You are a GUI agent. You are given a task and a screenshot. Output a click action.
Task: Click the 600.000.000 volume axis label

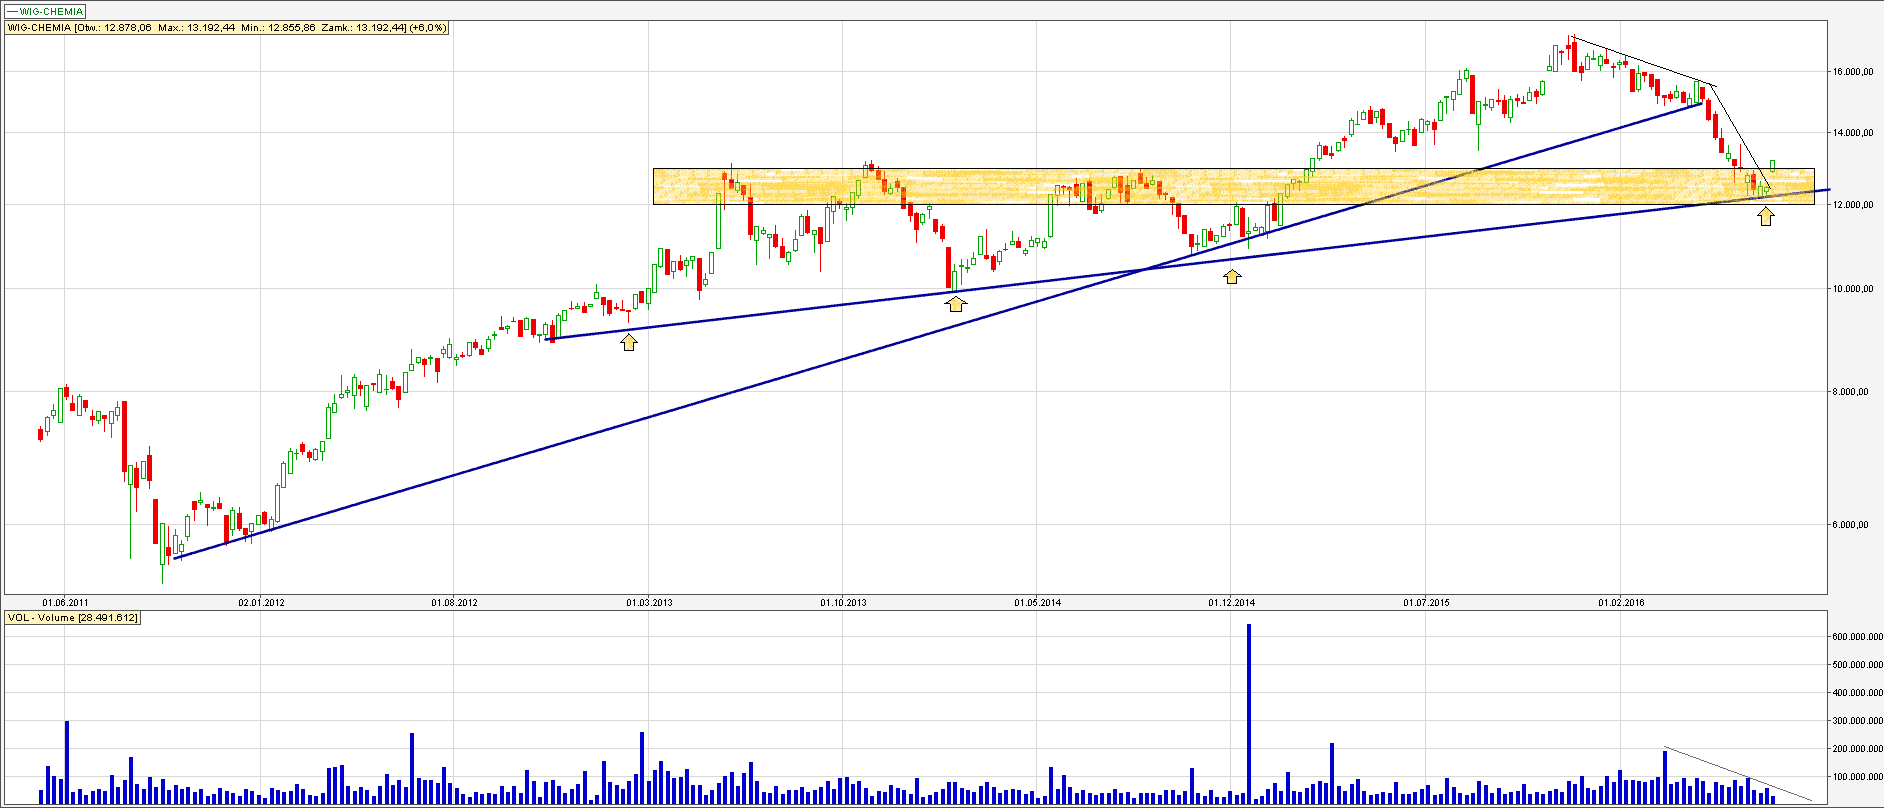click(x=1857, y=637)
